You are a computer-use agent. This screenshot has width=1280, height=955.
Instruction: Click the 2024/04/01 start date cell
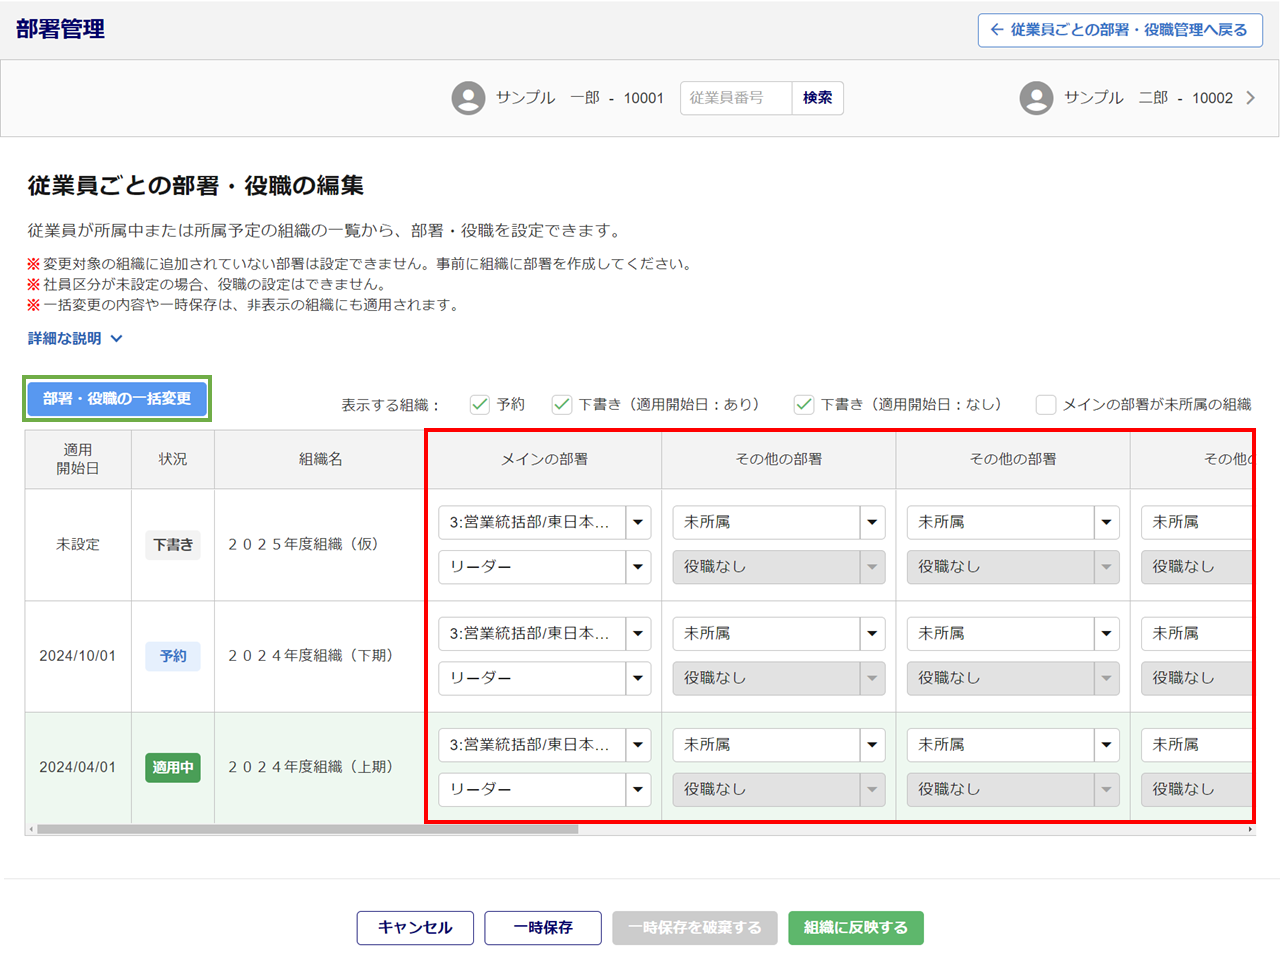[78, 767]
